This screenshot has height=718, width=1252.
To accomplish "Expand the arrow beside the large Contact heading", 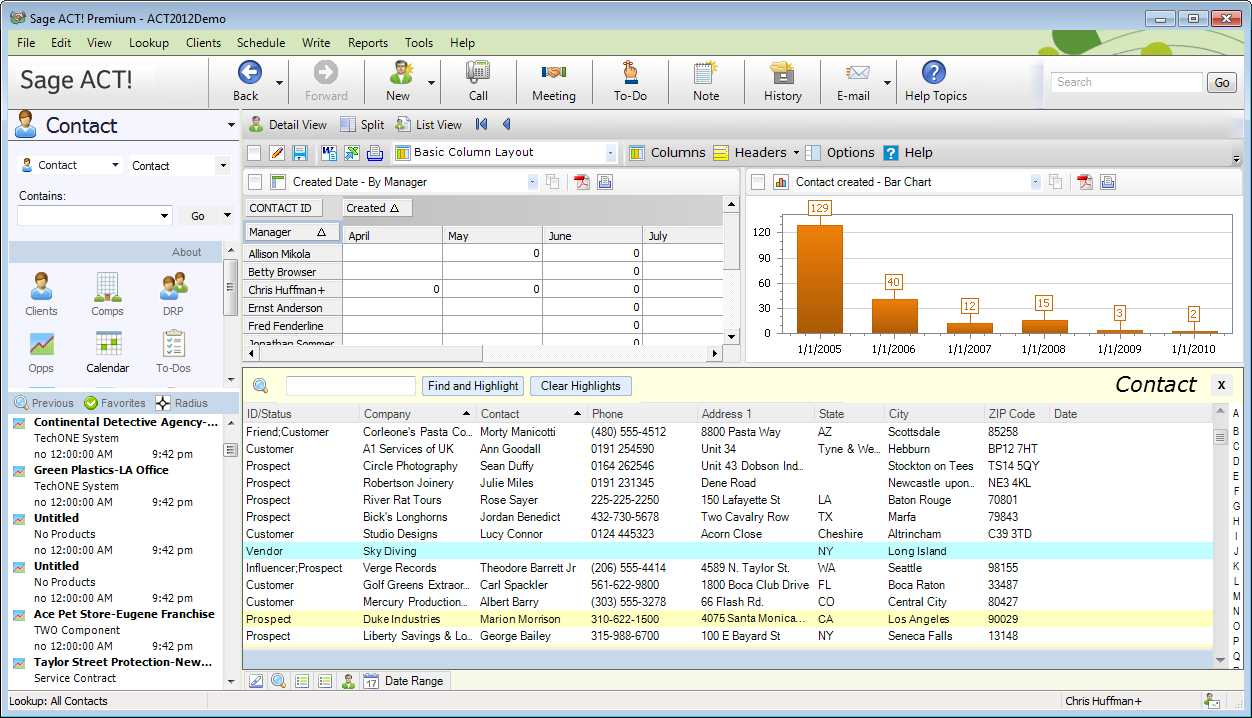I will tap(231, 126).
